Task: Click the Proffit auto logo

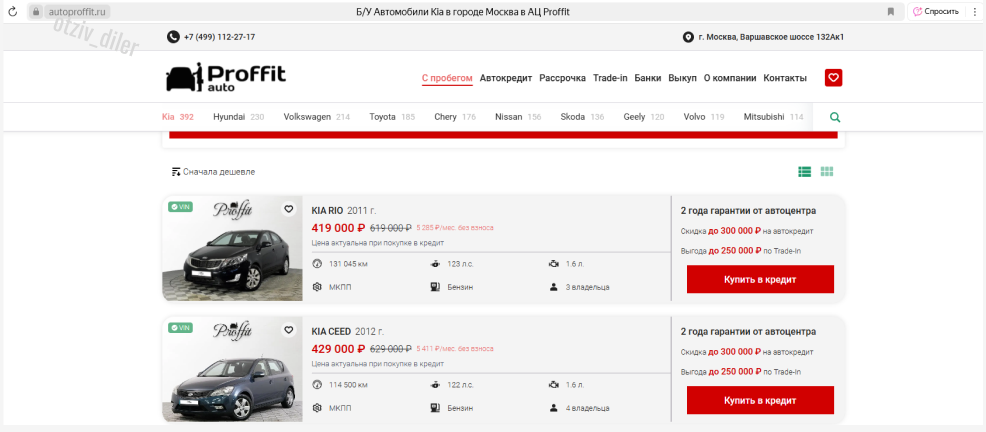Action: point(226,77)
